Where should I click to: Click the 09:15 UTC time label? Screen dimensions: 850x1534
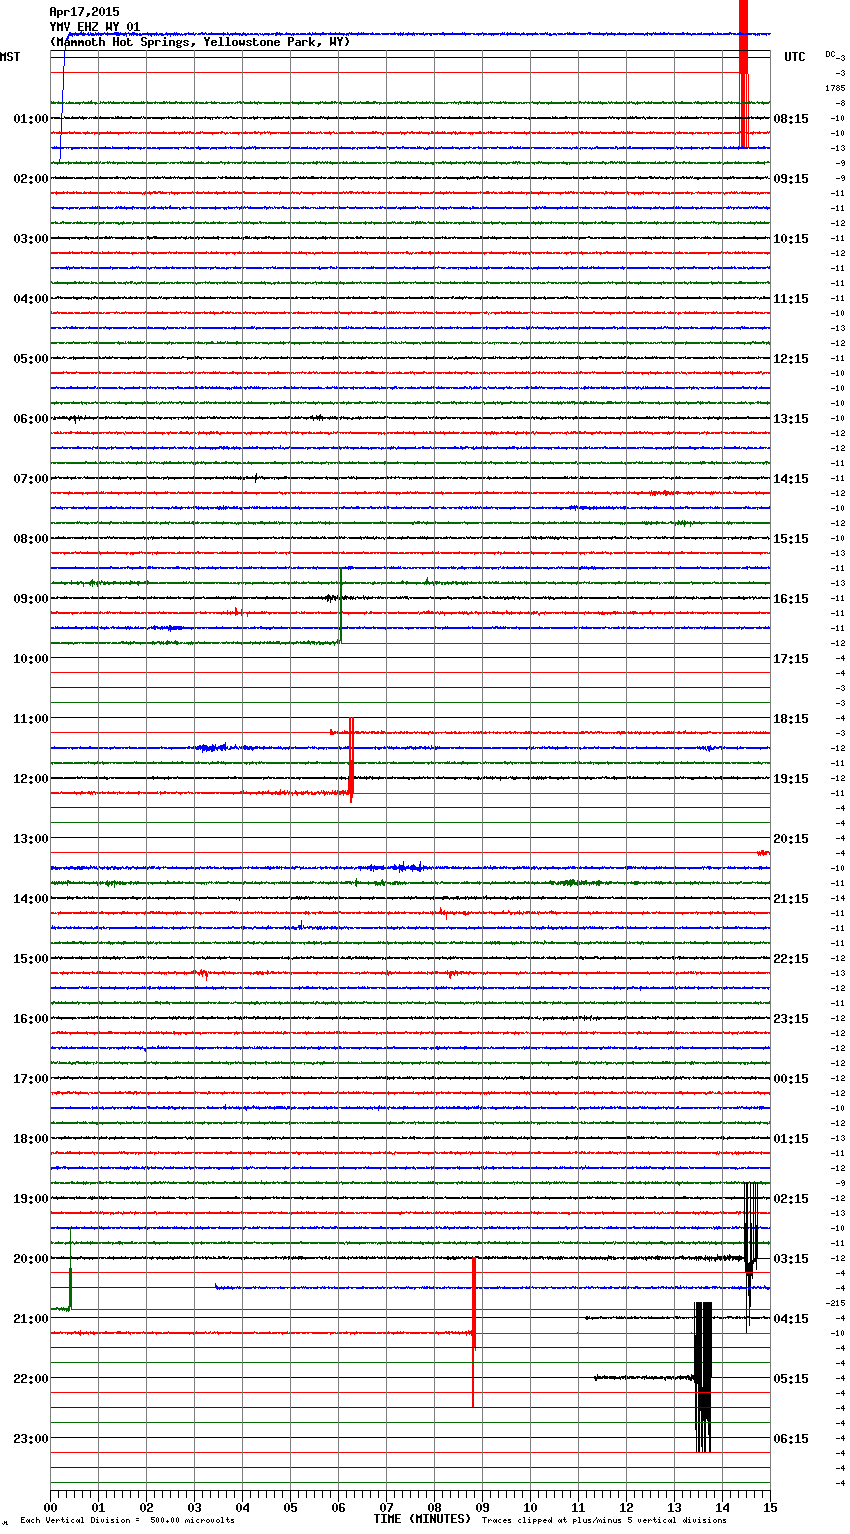click(791, 178)
